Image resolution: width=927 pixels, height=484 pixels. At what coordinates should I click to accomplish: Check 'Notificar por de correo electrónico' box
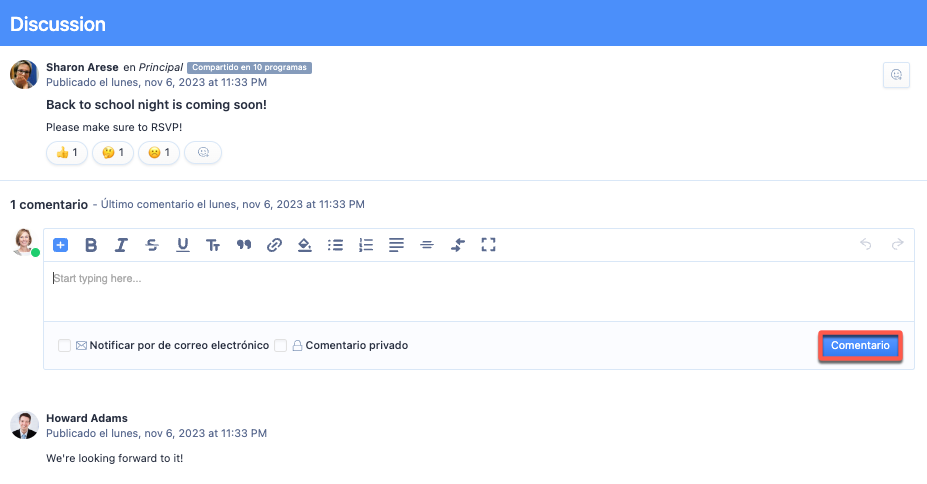click(x=65, y=346)
